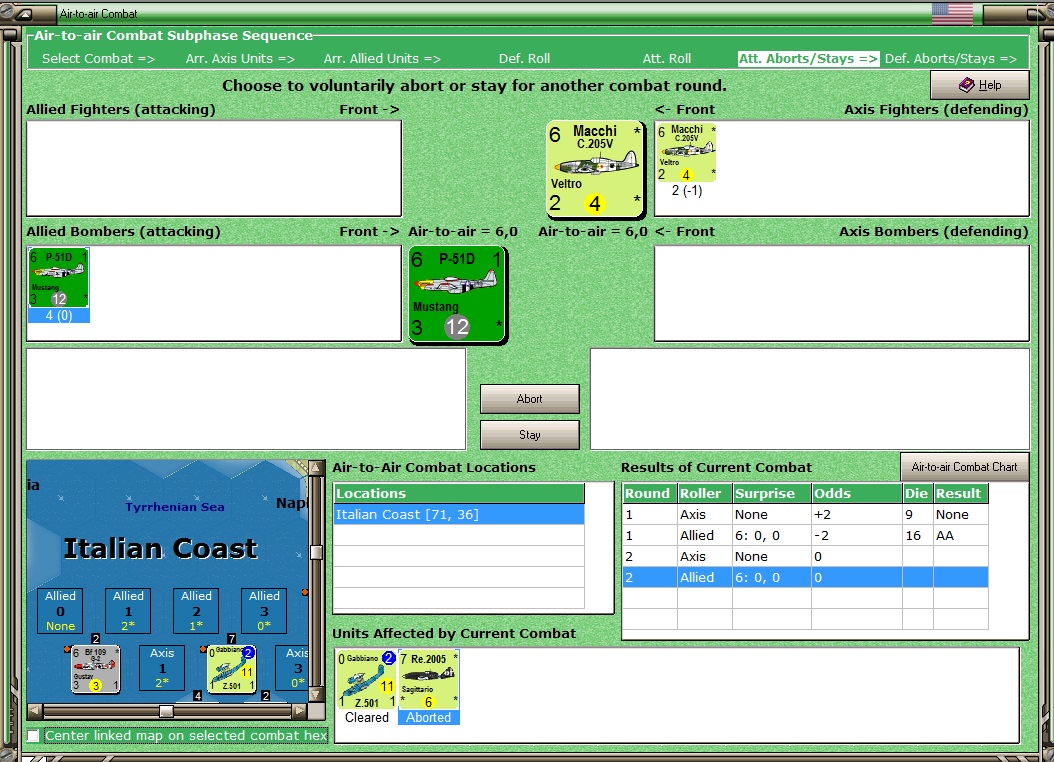Viewport: 1054px width, 762px height.
Task: Click the Gabbiano Z.501 counter on the map
Action: [231, 669]
